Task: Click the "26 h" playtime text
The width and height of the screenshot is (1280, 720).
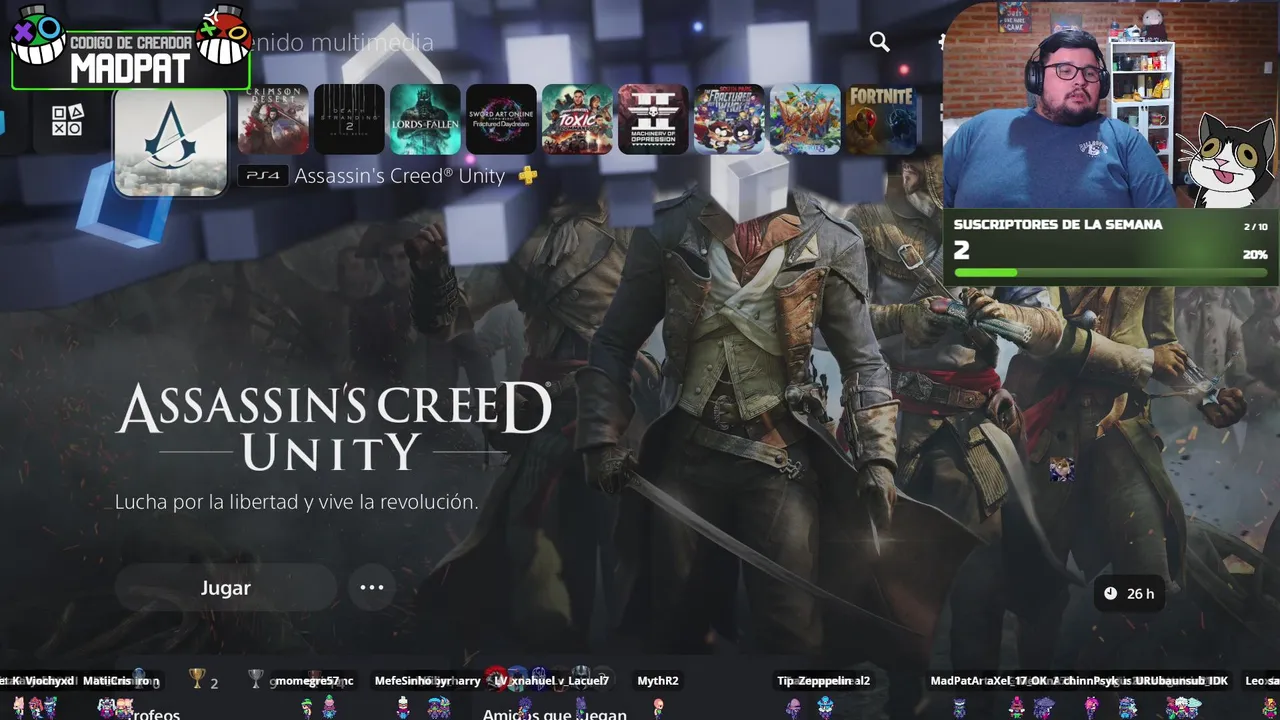Action: point(1141,594)
